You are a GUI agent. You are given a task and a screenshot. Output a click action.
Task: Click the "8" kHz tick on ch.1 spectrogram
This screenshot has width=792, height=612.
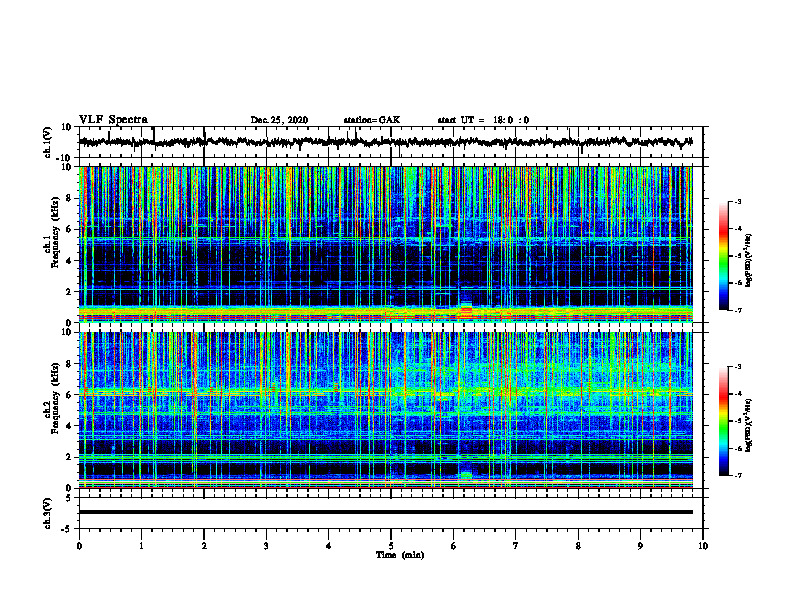click(69, 198)
